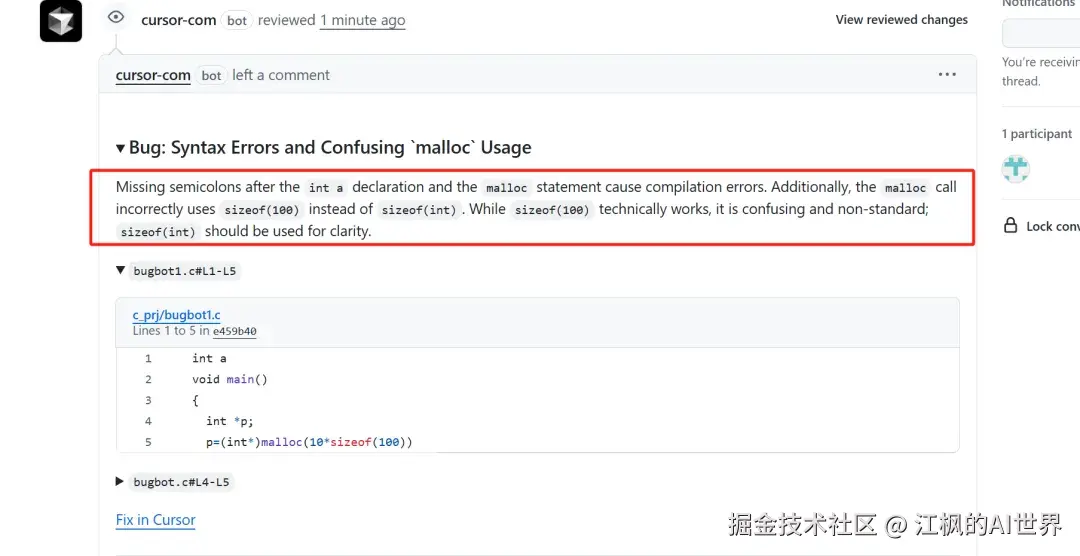This screenshot has width=1080, height=556.
Task: Click the bot label badge in comment header
Action: 211,75
